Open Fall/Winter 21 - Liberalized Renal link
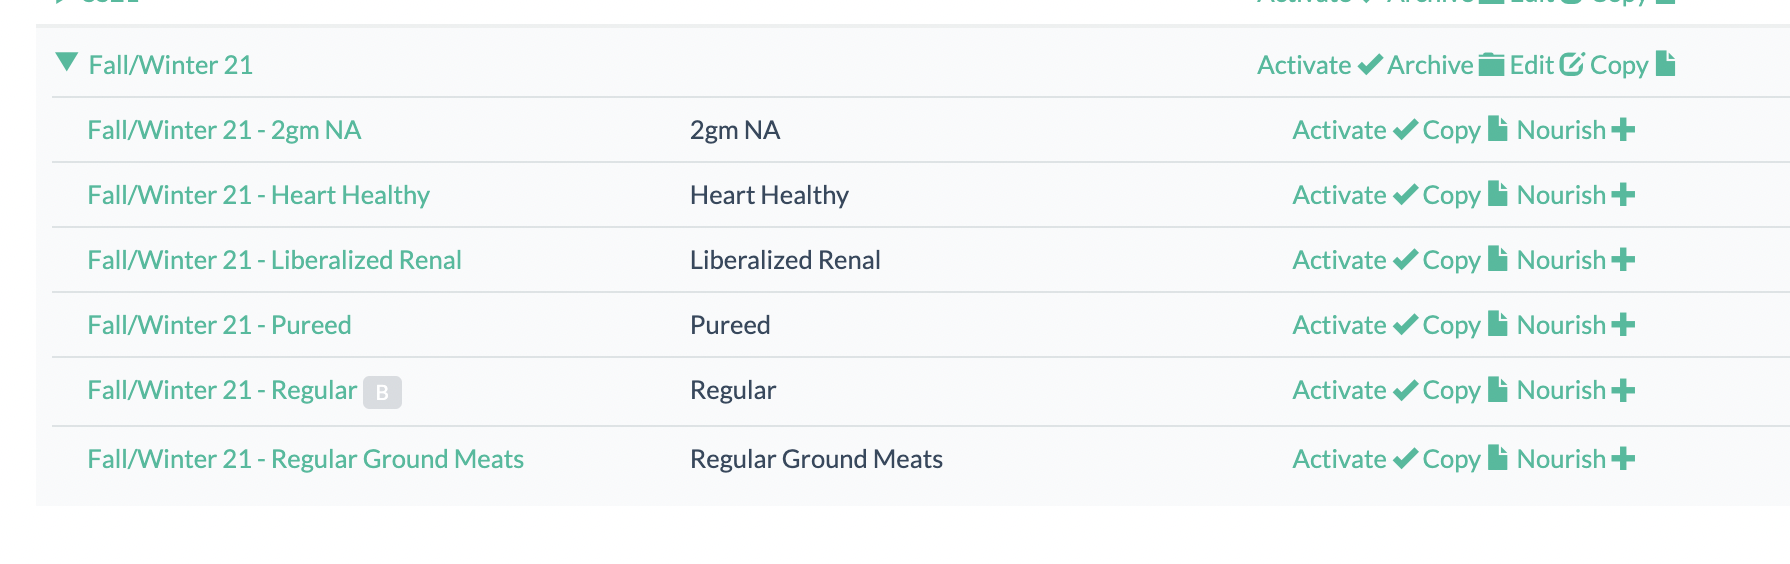This screenshot has width=1790, height=564. [x=274, y=260]
